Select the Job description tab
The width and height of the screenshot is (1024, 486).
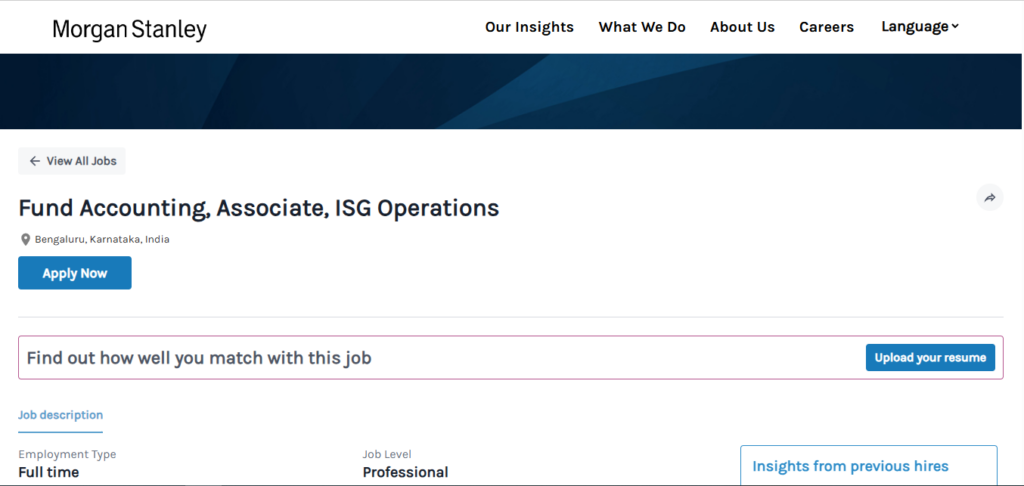pyautogui.click(x=60, y=415)
